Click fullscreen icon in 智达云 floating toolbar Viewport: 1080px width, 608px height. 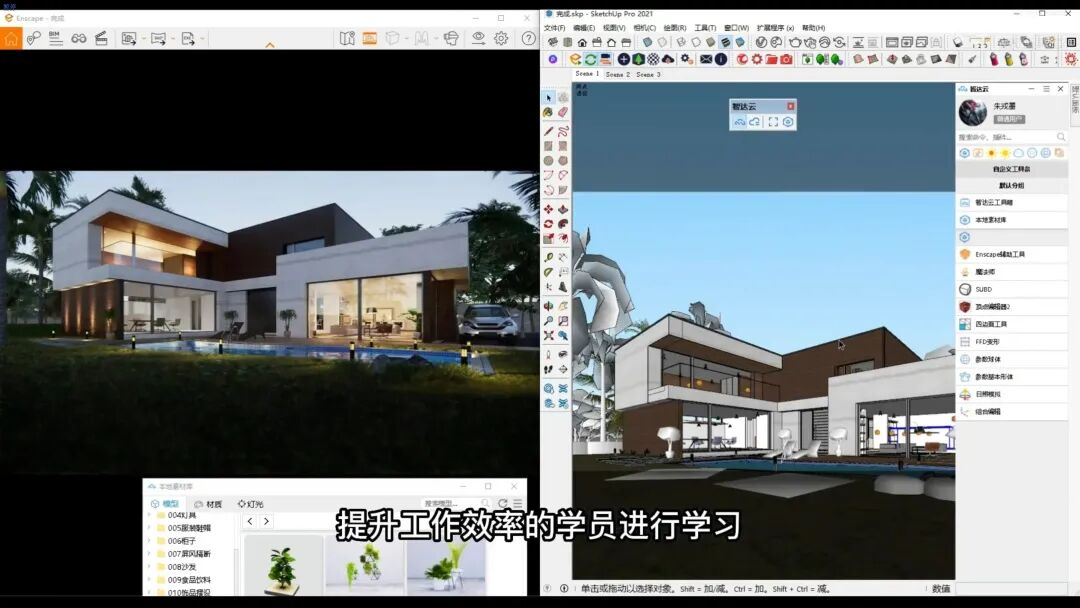point(773,122)
